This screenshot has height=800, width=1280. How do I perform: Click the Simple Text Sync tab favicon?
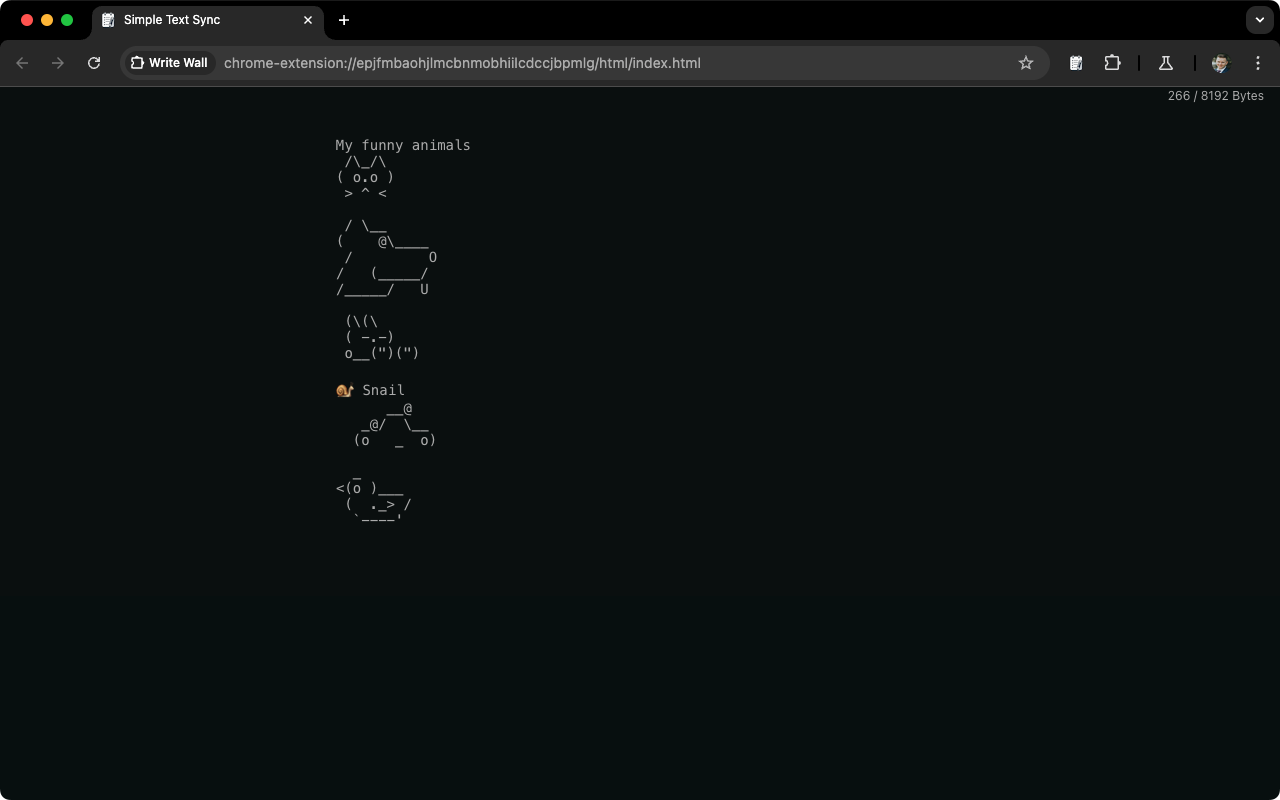tap(108, 20)
